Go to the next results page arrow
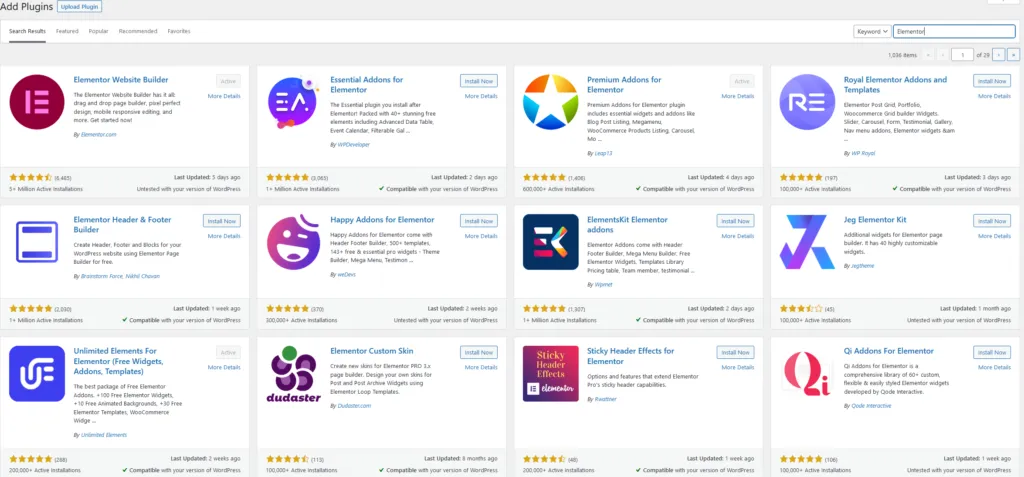 (999, 55)
